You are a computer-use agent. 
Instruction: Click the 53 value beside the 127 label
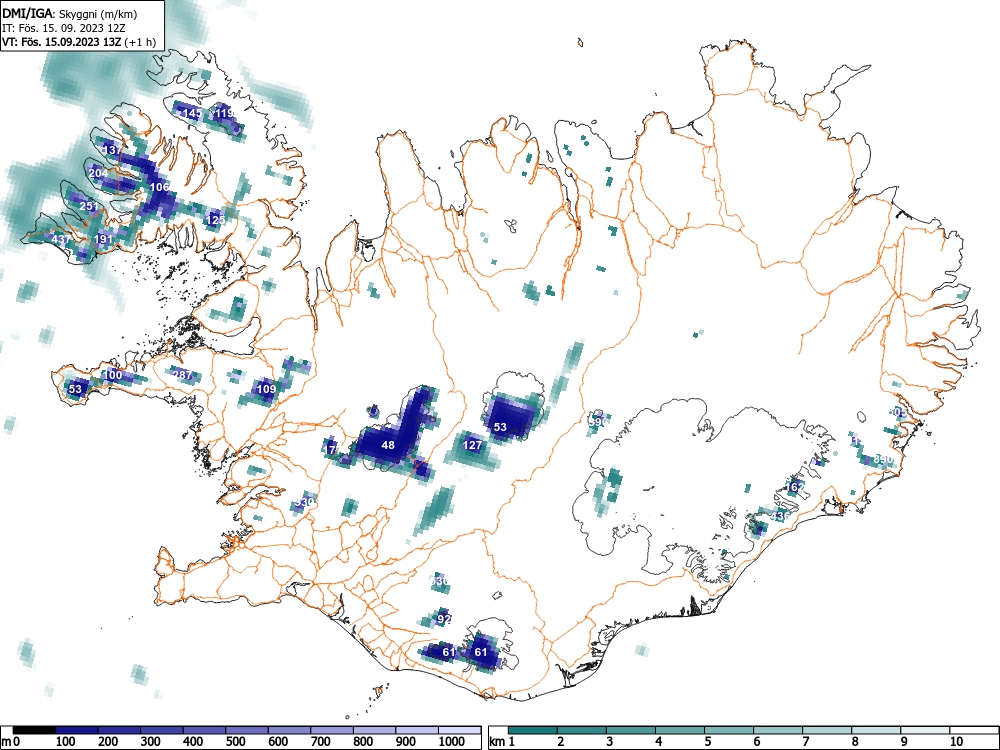click(x=500, y=427)
